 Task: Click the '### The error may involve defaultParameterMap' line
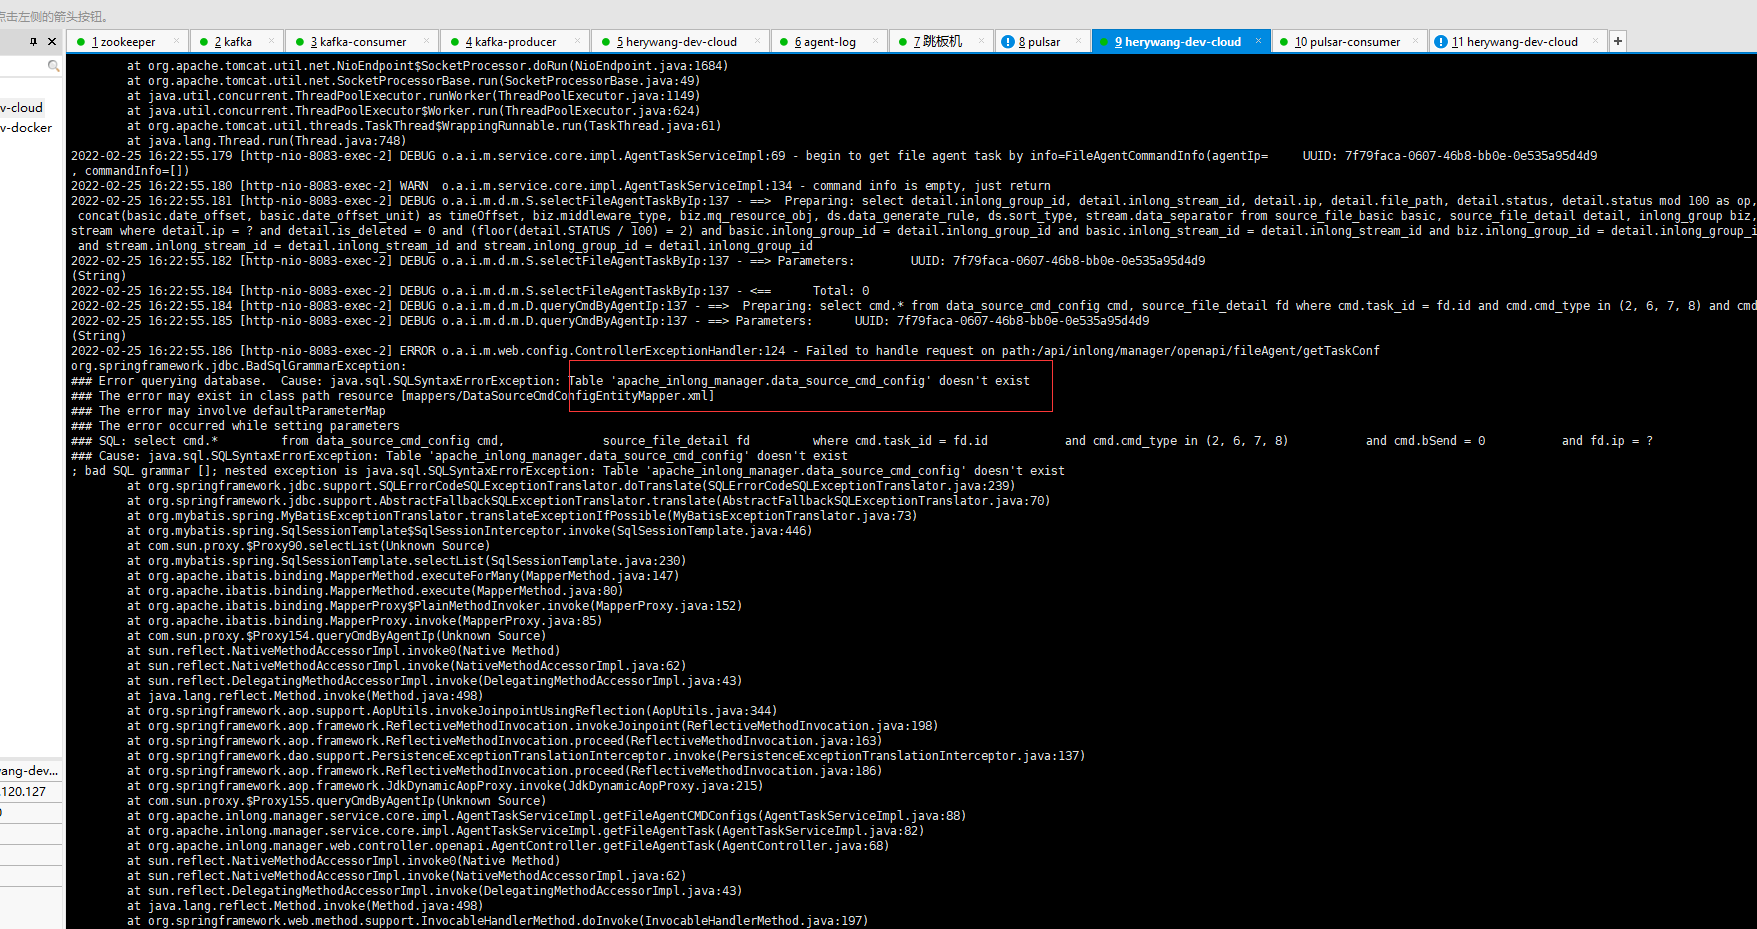pyautogui.click(x=228, y=411)
